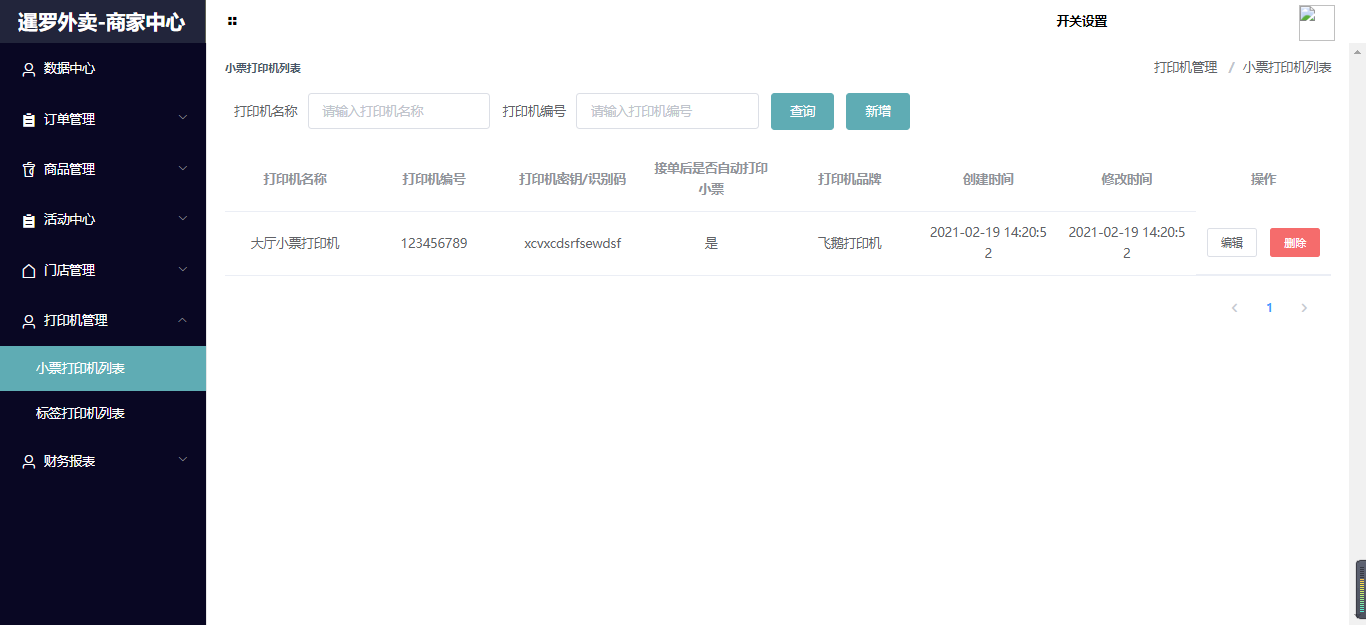This screenshot has height=625, width=1366.
Task: Expand the 财务报表 chevron
Action: (x=183, y=460)
